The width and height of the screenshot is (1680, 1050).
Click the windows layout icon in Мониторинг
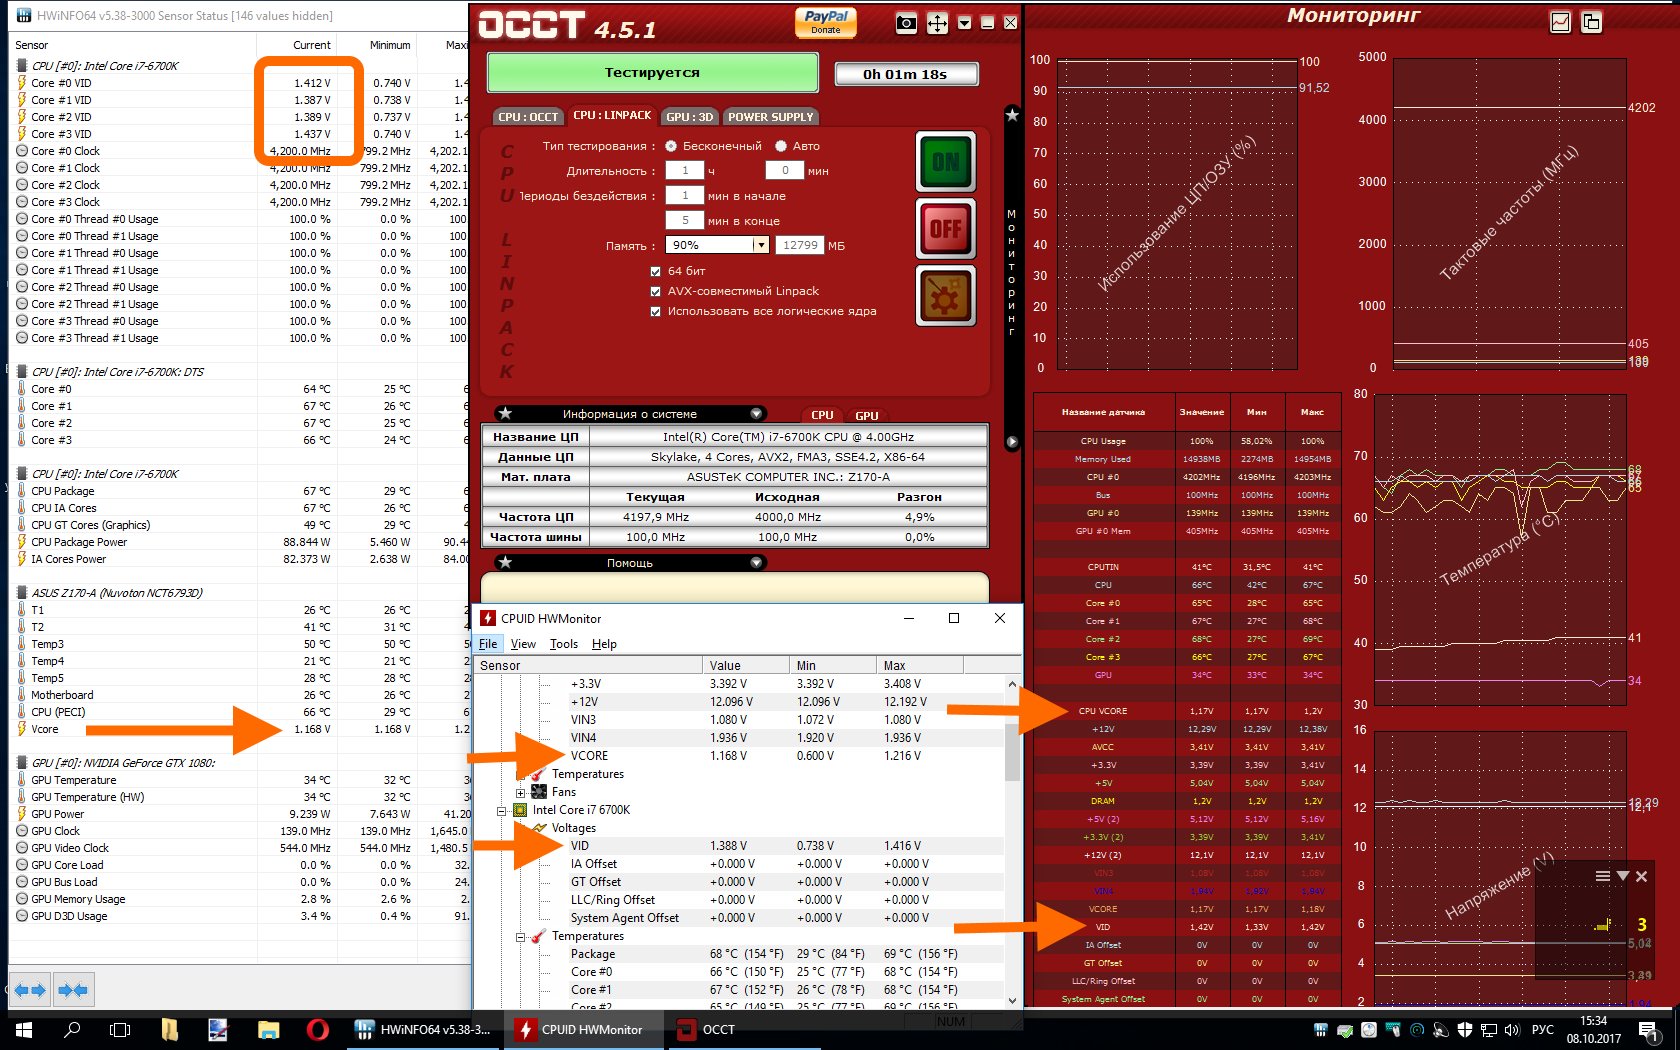pyautogui.click(x=1592, y=22)
